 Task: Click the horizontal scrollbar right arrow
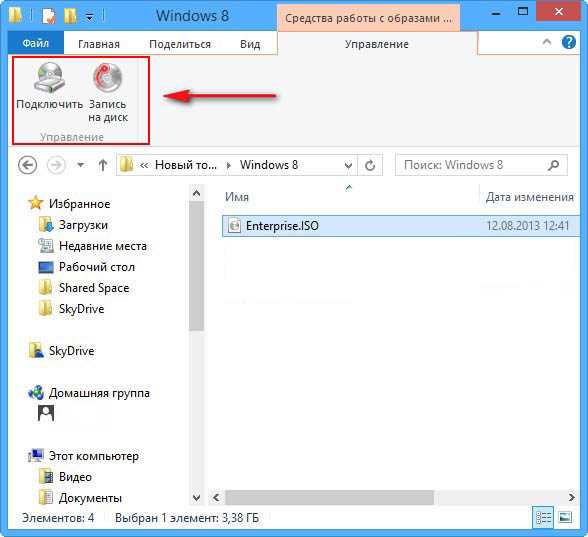[x=572, y=498]
